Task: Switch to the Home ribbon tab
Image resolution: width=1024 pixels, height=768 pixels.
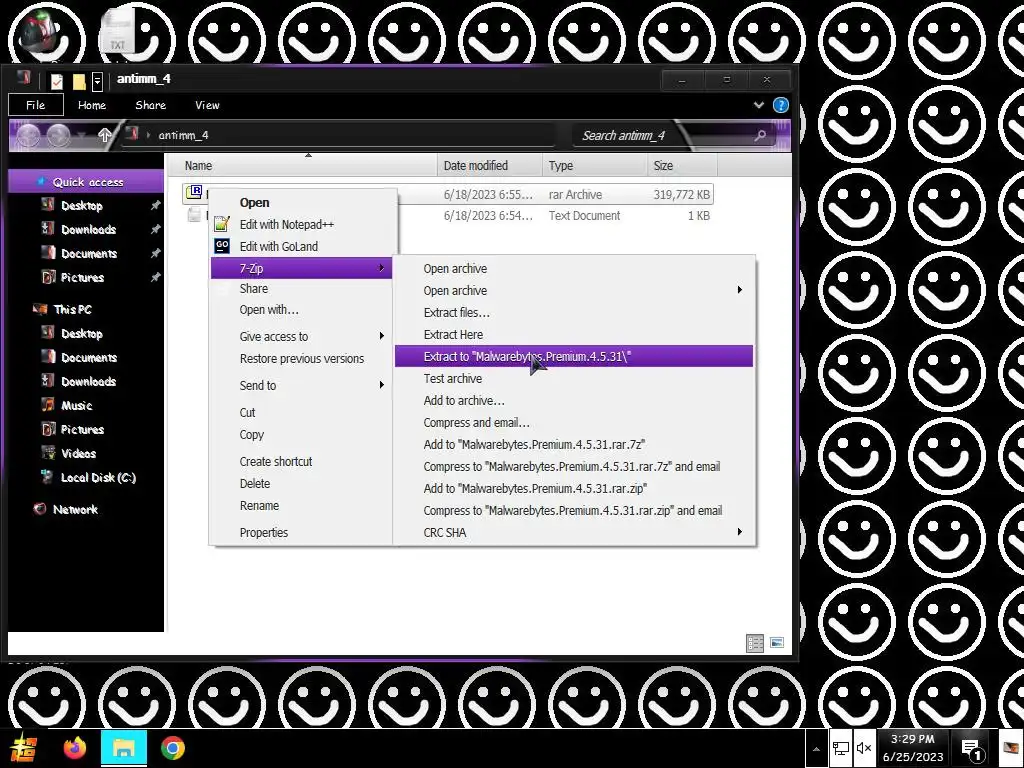Action: (x=91, y=104)
